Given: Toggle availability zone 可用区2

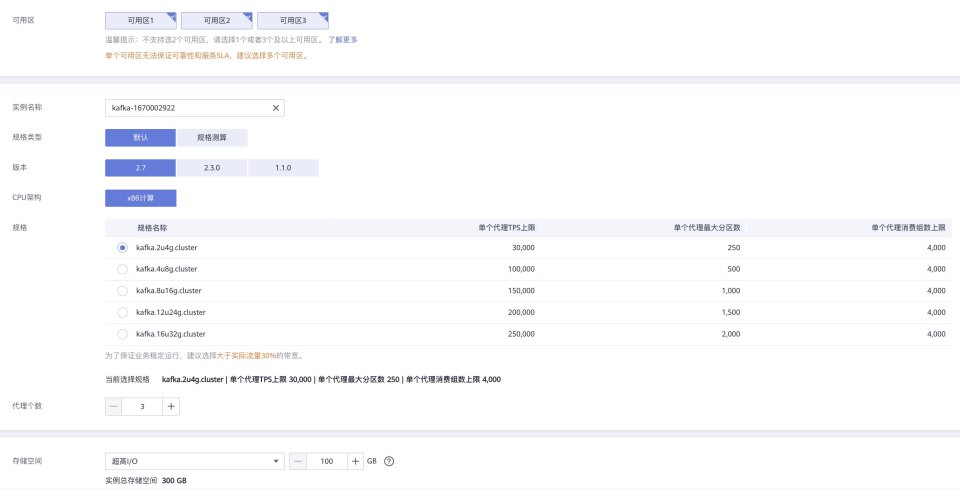Looking at the screenshot, I should [216, 20].
